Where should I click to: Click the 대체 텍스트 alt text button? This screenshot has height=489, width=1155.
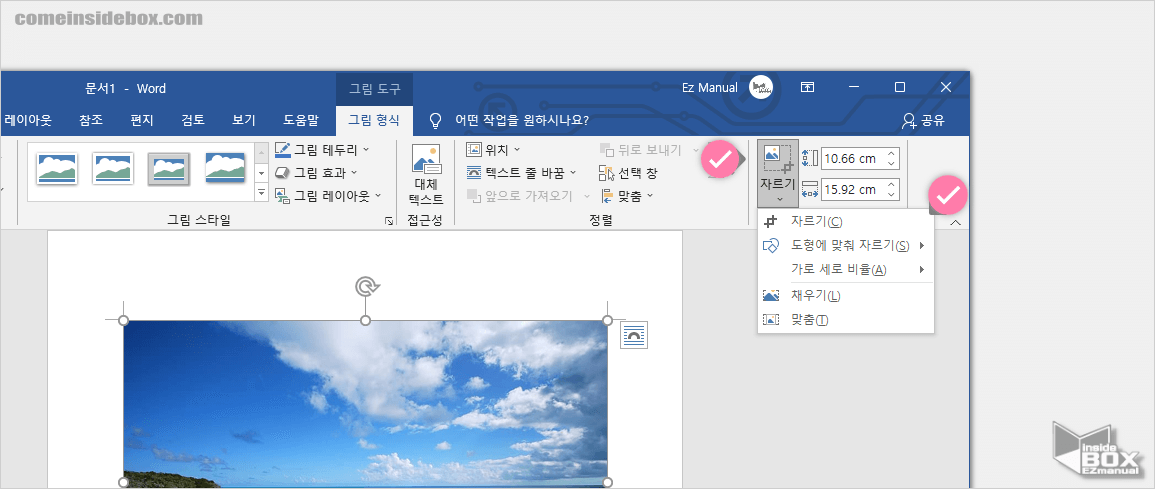426,175
